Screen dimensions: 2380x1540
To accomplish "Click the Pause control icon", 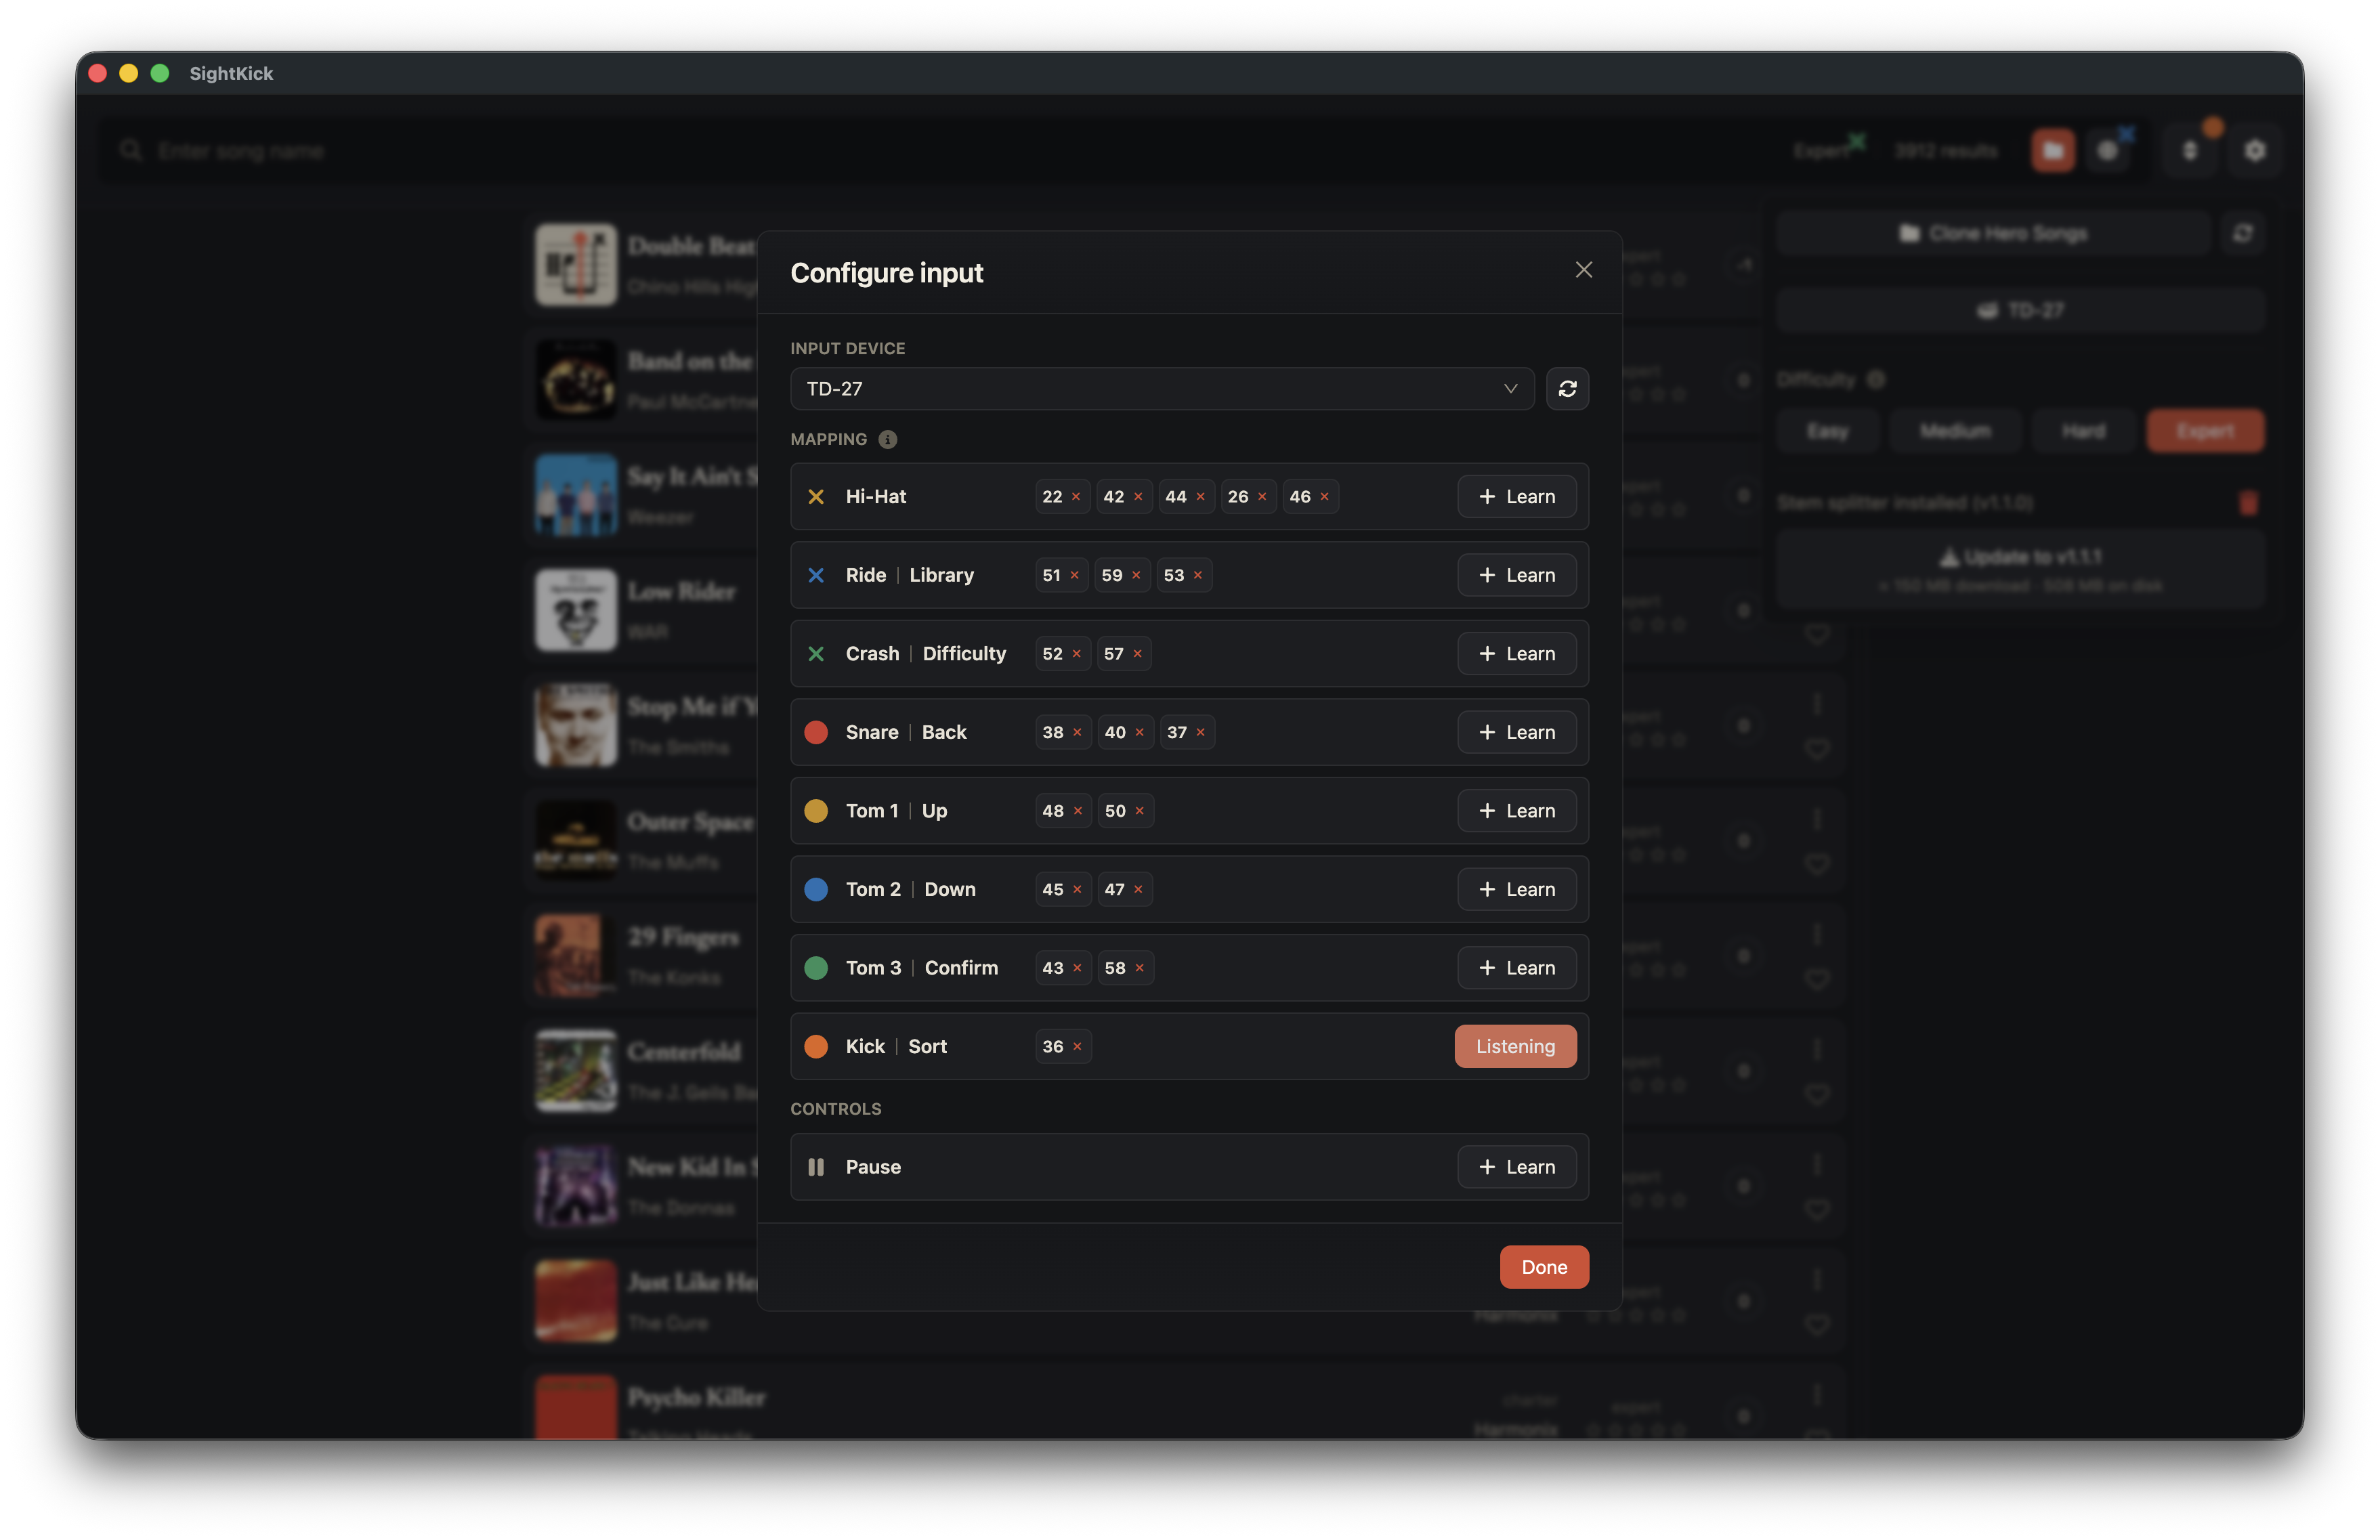I will [816, 1167].
